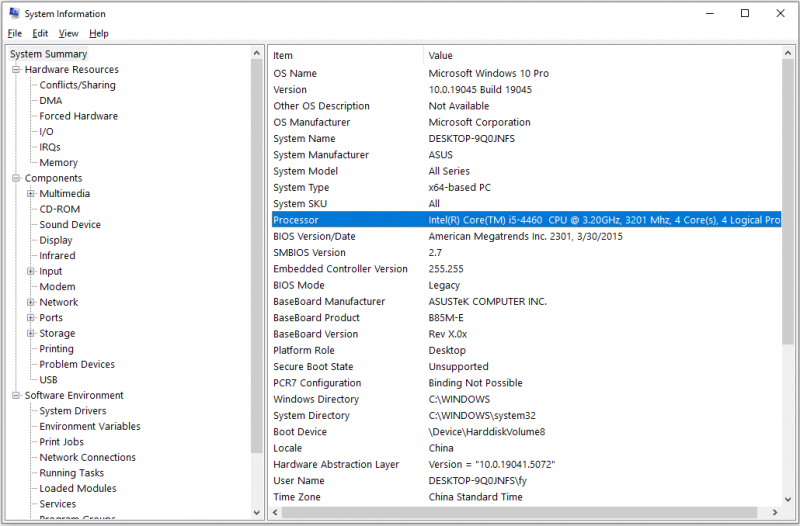The height and width of the screenshot is (526, 800).
Task: Close the System Information window
Action: pyautogui.click(x=781, y=13)
